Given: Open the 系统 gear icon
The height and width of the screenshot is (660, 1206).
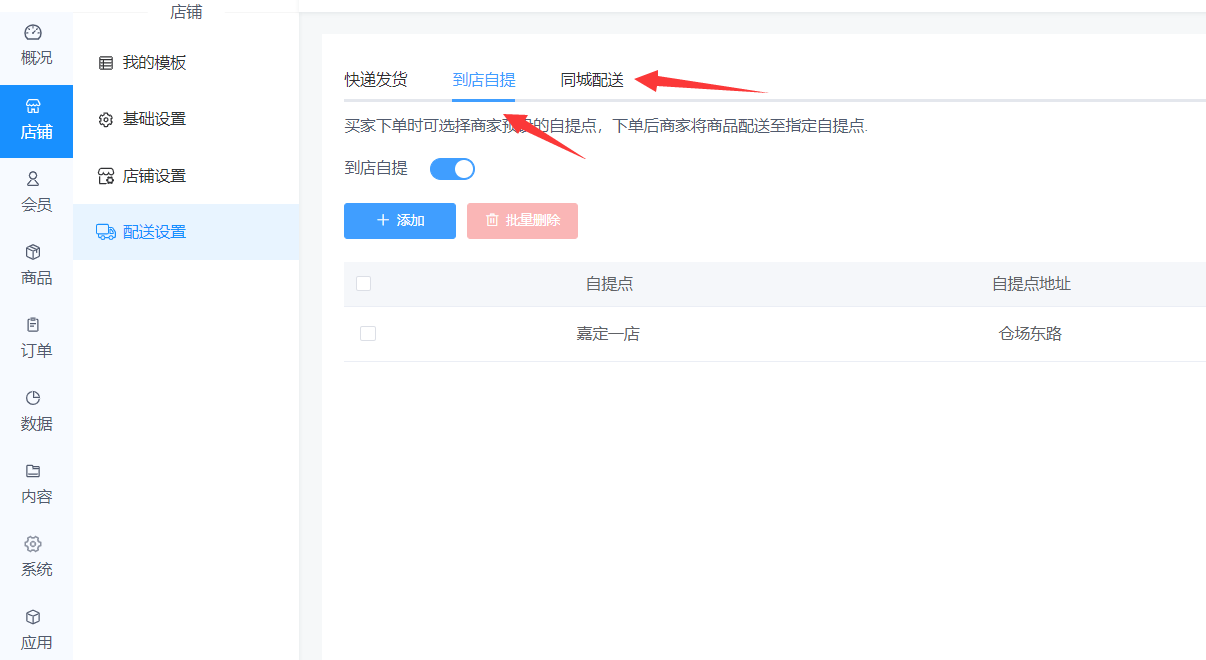Looking at the screenshot, I should pyautogui.click(x=33, y=544).
